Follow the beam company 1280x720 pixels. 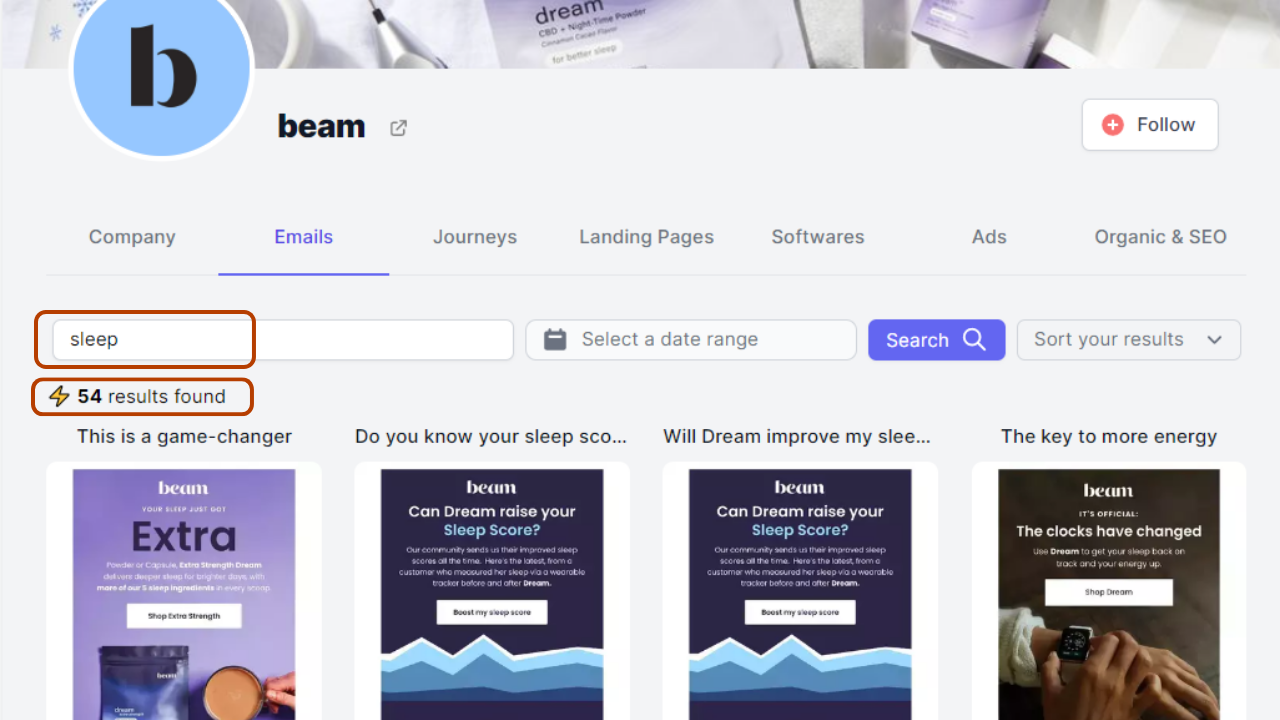point(1150,125)
